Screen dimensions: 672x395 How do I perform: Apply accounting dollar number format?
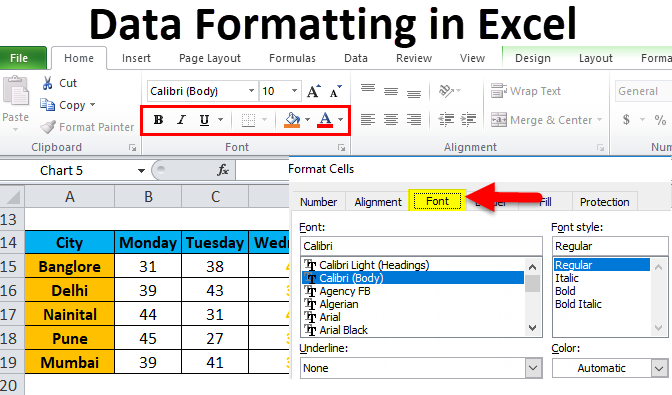626,120
